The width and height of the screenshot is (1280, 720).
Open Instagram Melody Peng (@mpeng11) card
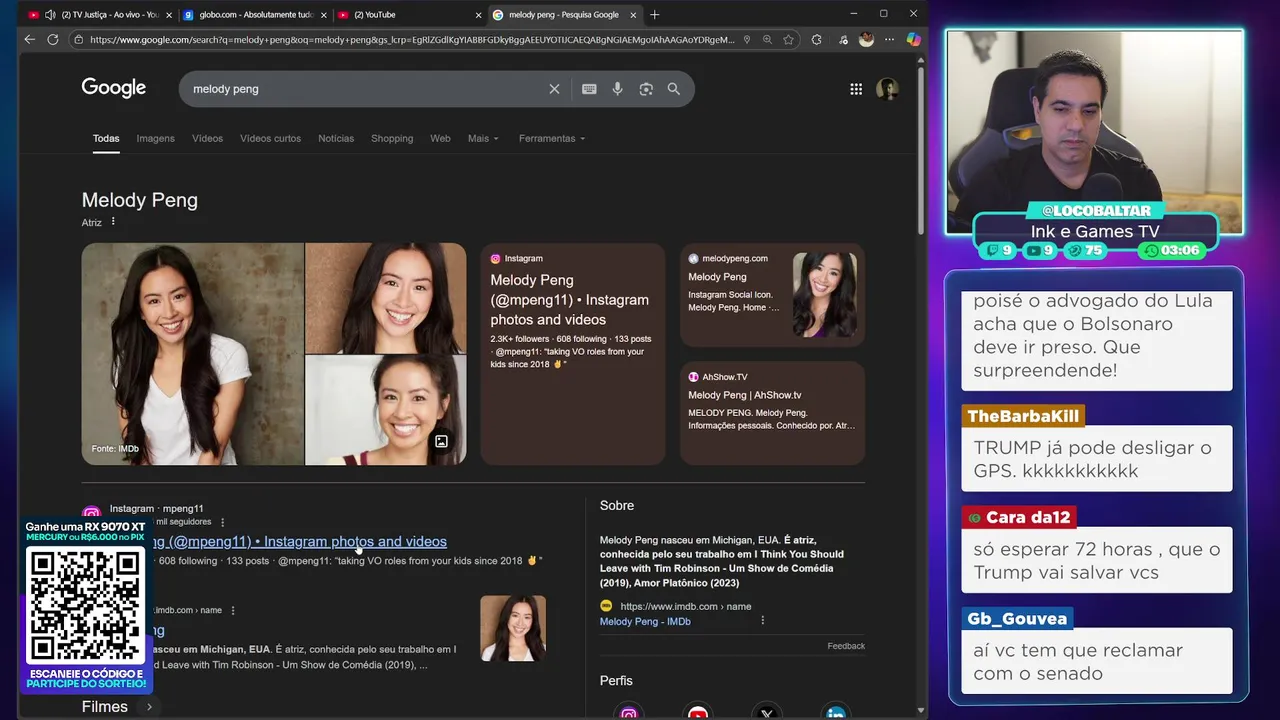point(572,354)
